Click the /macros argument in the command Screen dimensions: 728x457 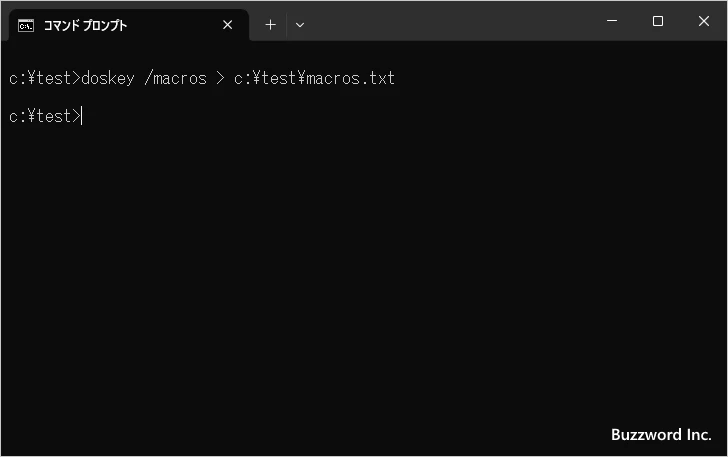click(176, 78)
